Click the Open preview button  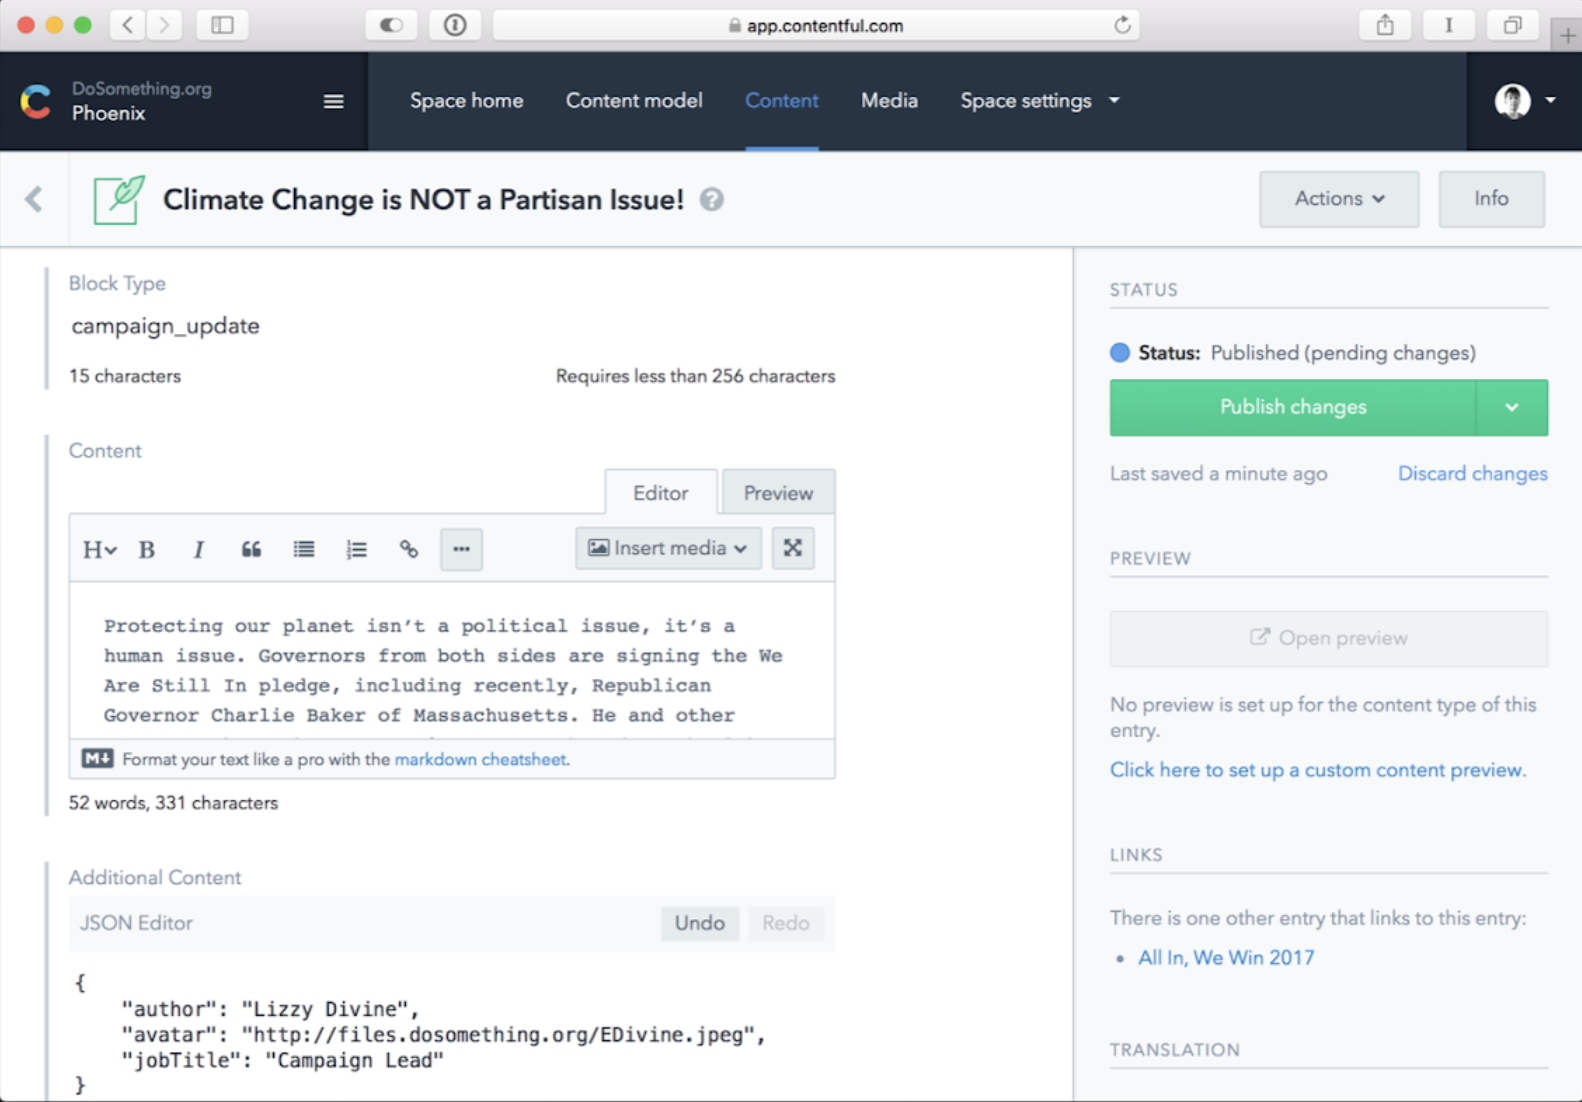1329,638
